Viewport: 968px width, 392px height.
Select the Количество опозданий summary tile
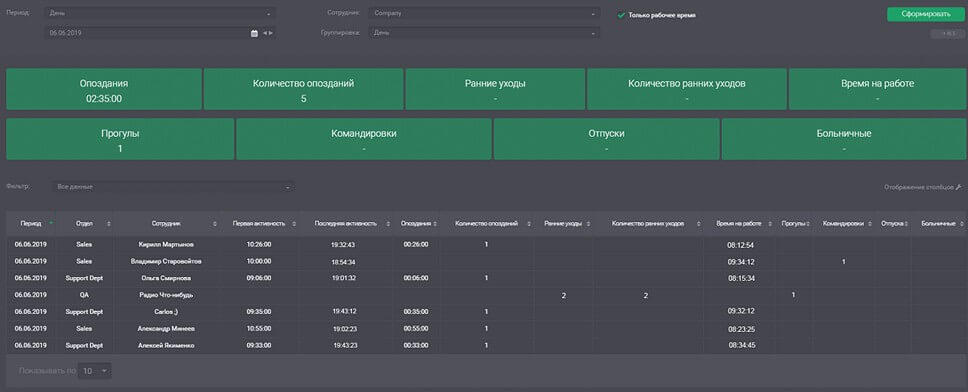(303, 90)
